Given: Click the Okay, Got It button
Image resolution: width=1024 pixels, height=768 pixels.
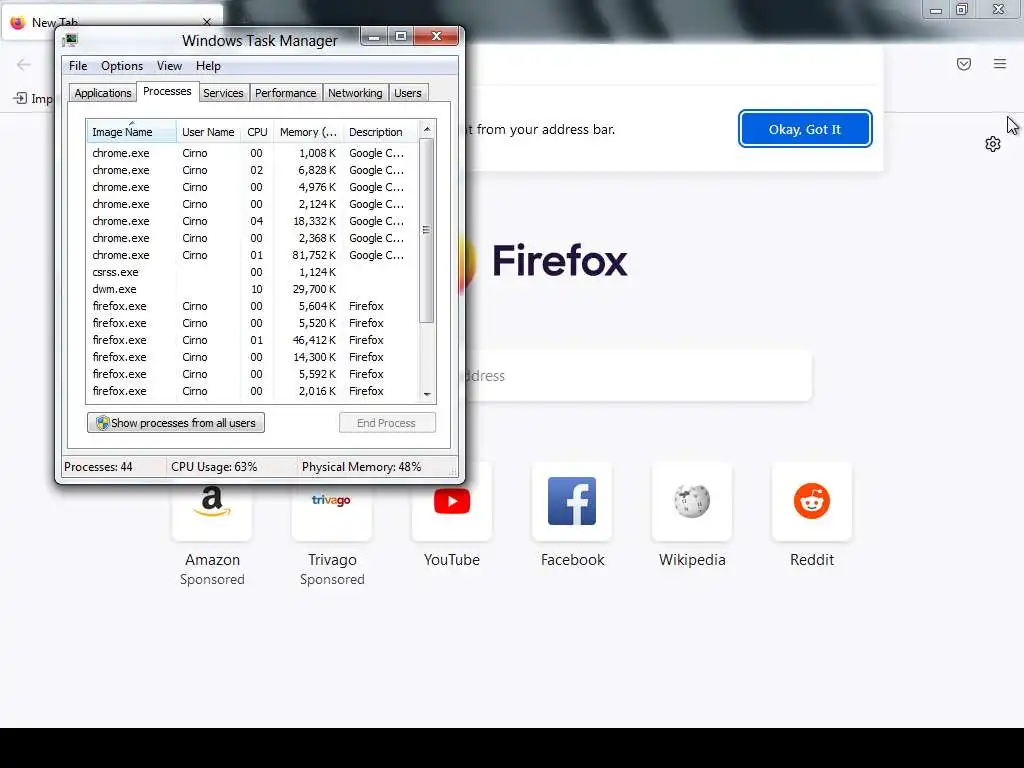Looking at the screenshot, I should pos(805,129).
